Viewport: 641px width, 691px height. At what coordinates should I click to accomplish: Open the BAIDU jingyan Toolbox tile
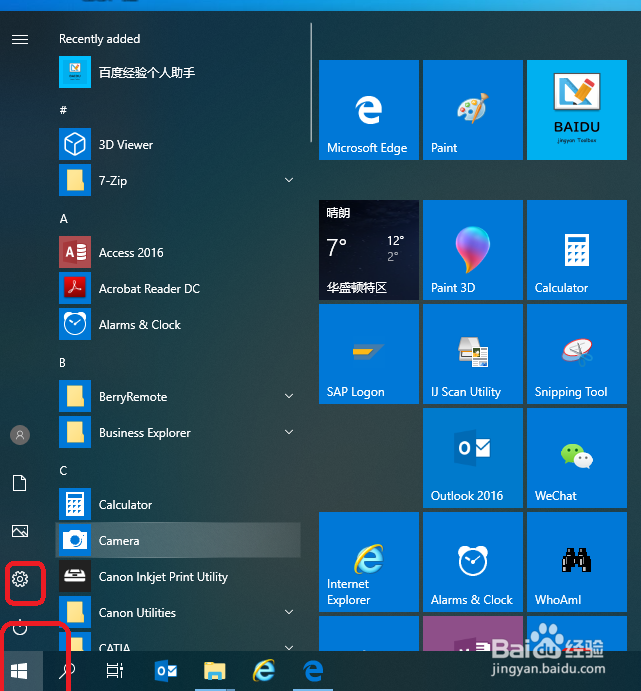(x=577, y=110)
